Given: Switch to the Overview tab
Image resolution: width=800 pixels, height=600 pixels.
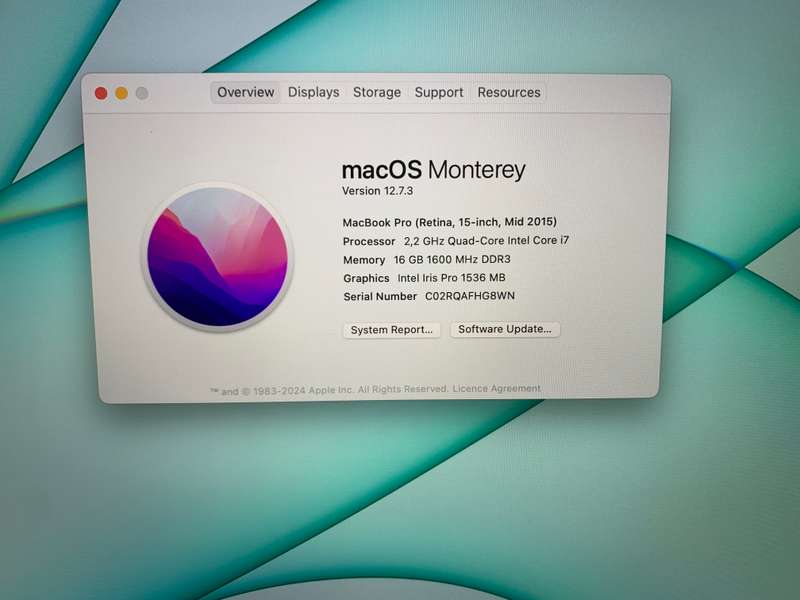Looking at the screenshot, I should [245, 92].
